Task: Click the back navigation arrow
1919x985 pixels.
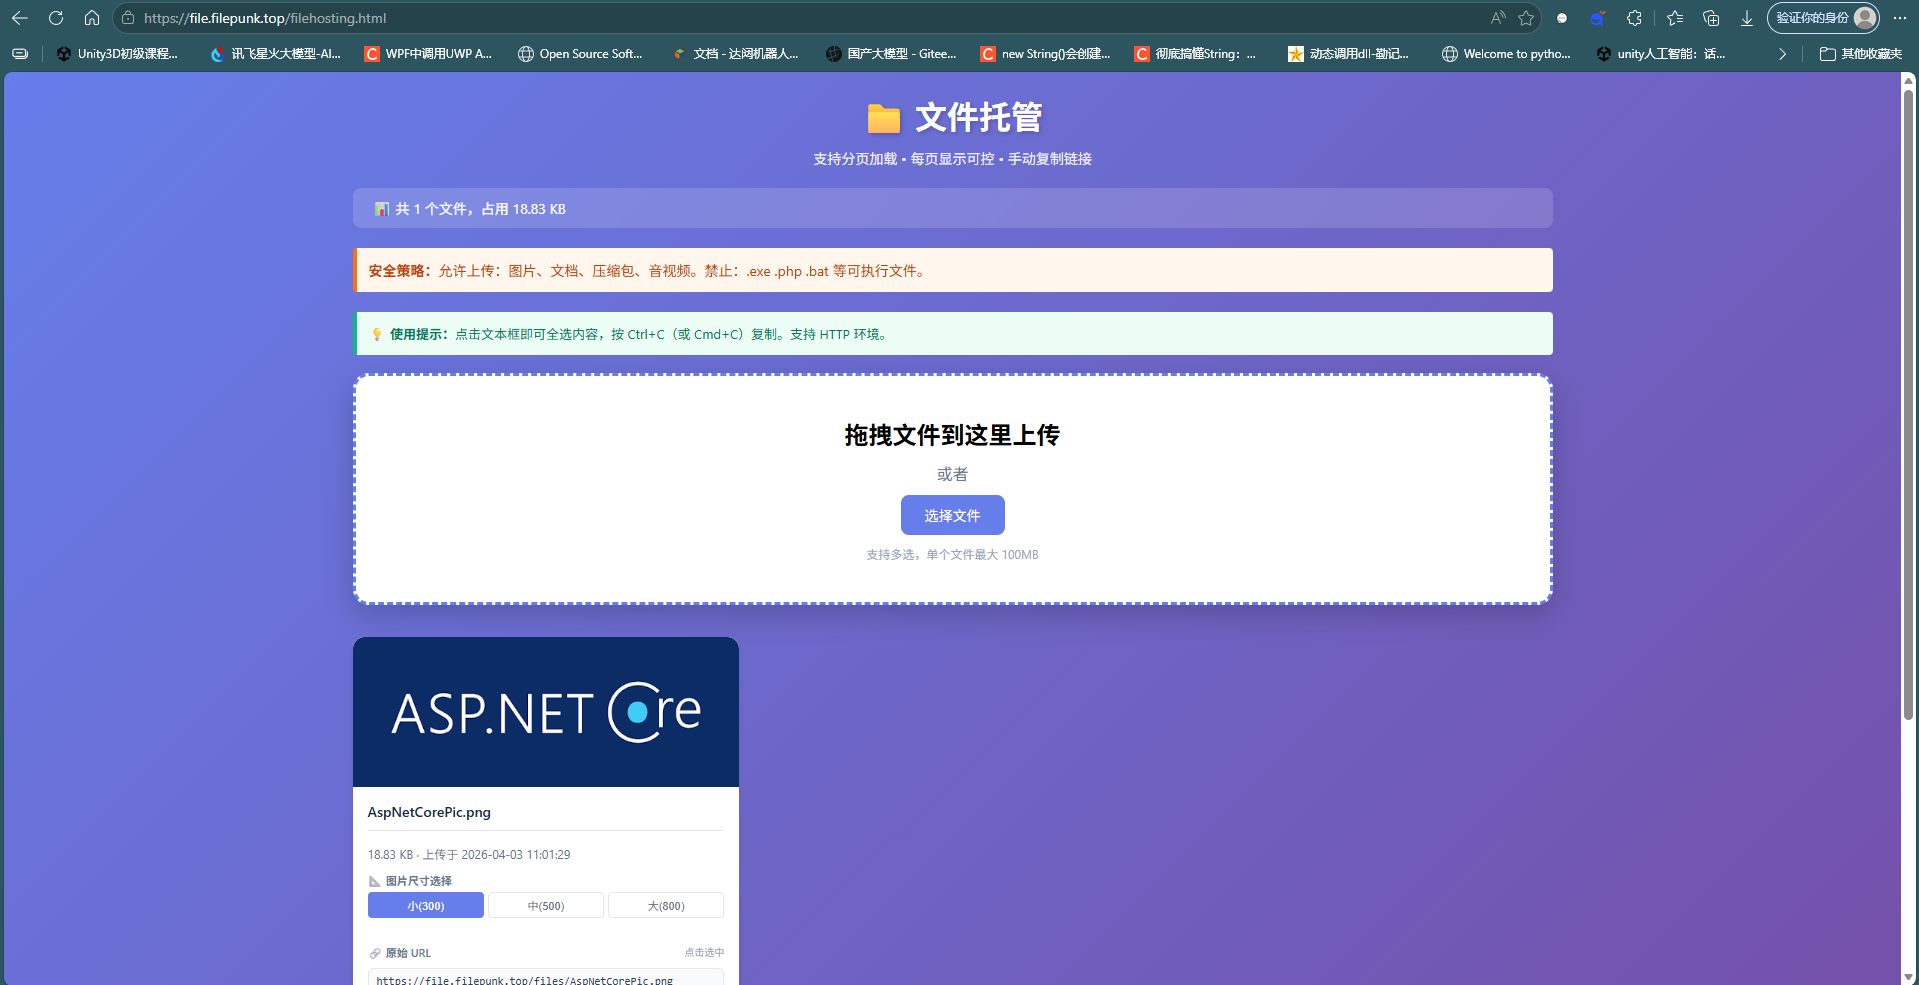Action: click(20, 18)
